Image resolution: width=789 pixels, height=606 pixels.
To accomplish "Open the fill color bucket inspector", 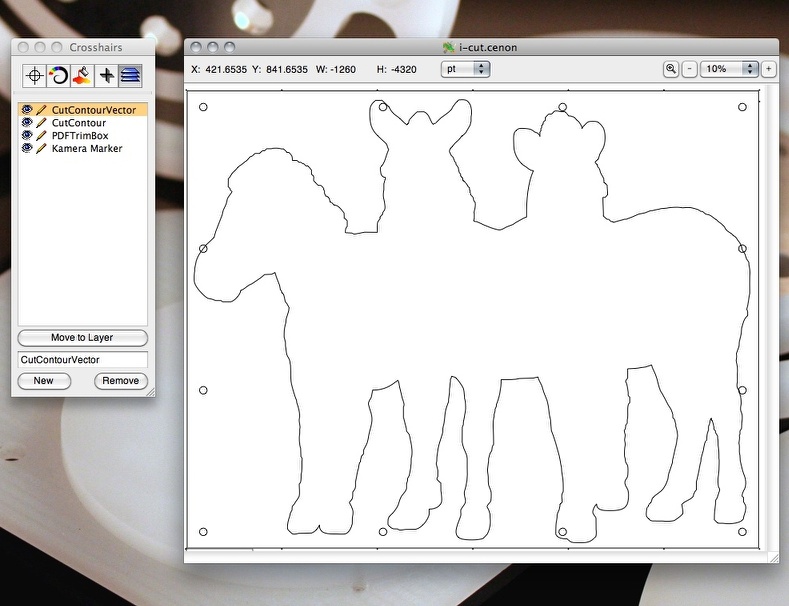I will [83, 75].
